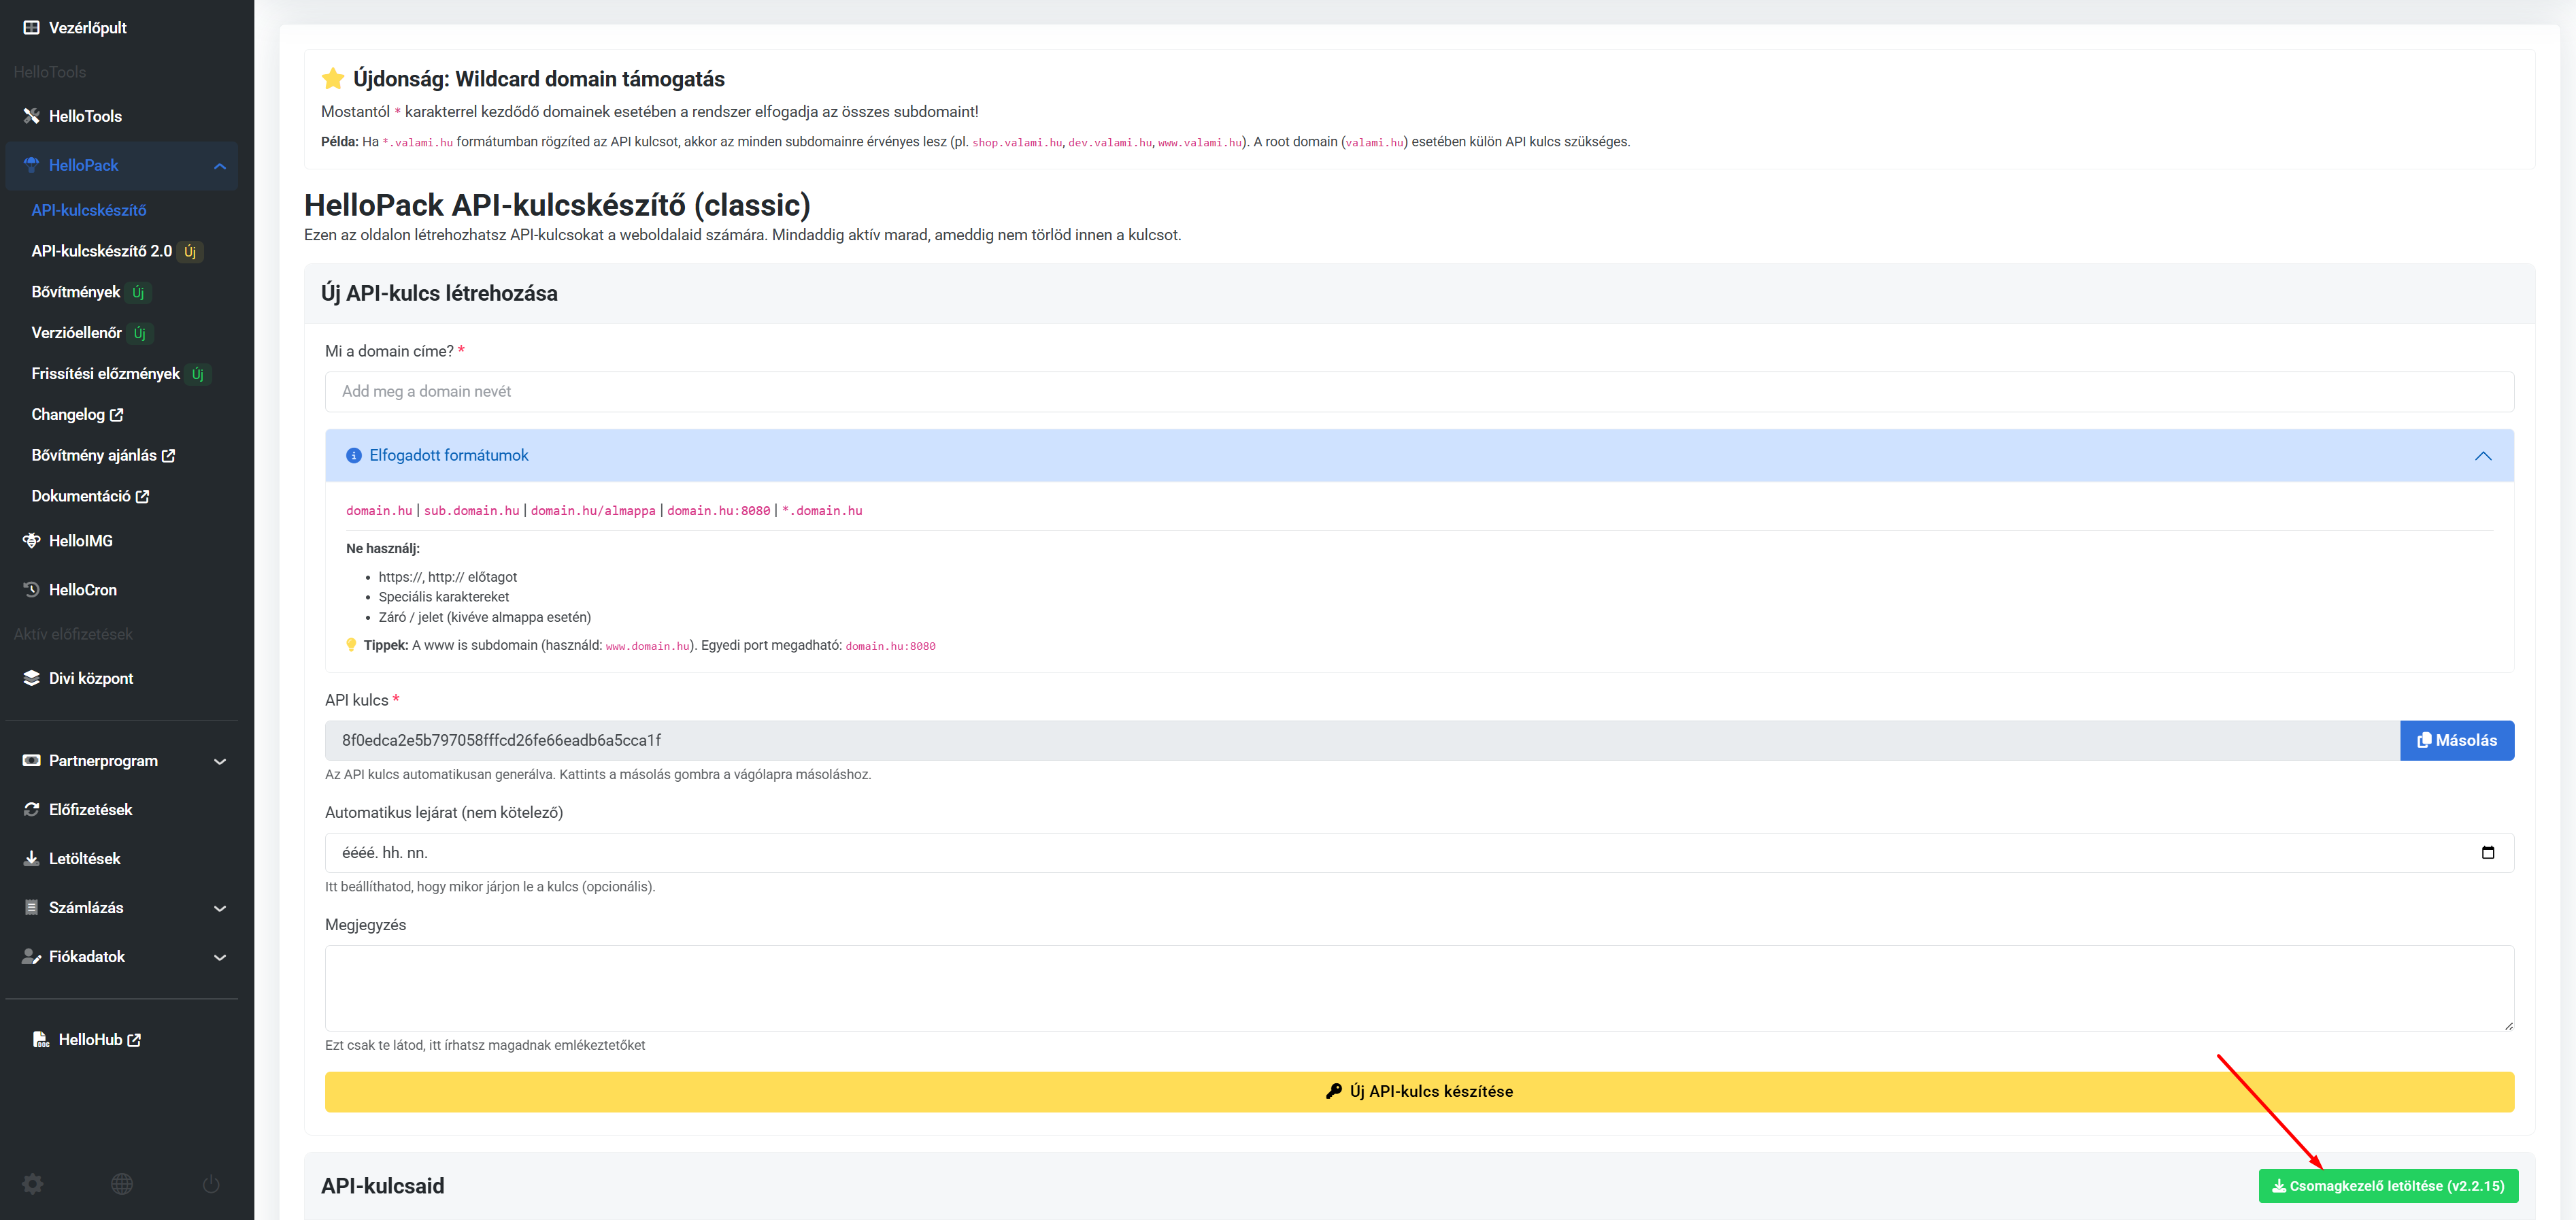This screenshot has width=2576, height=1220.
Task: Open HelloIMG from the sidebar
Action: 80,540
